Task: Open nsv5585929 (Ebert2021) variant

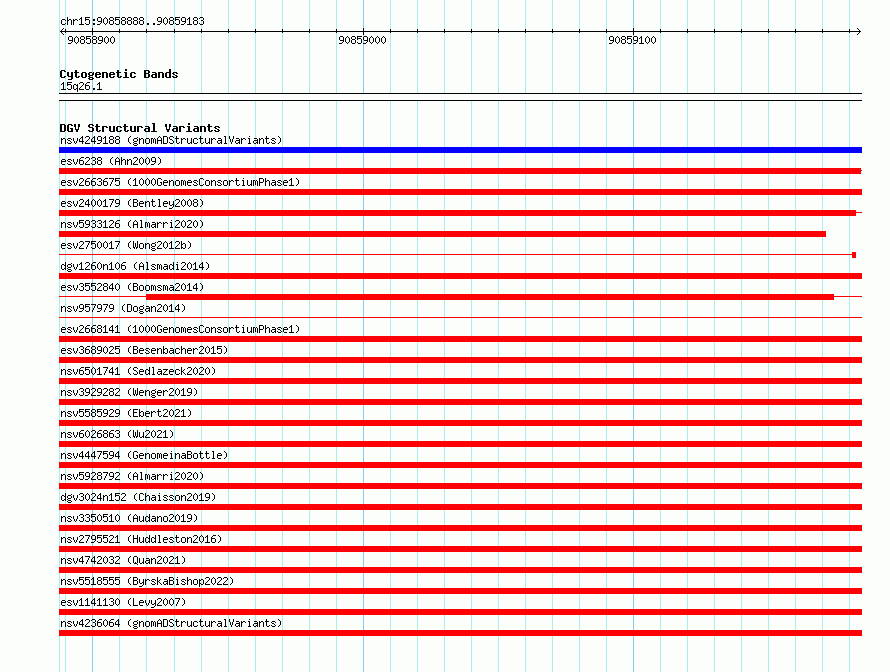Action: tap(126, 413)
